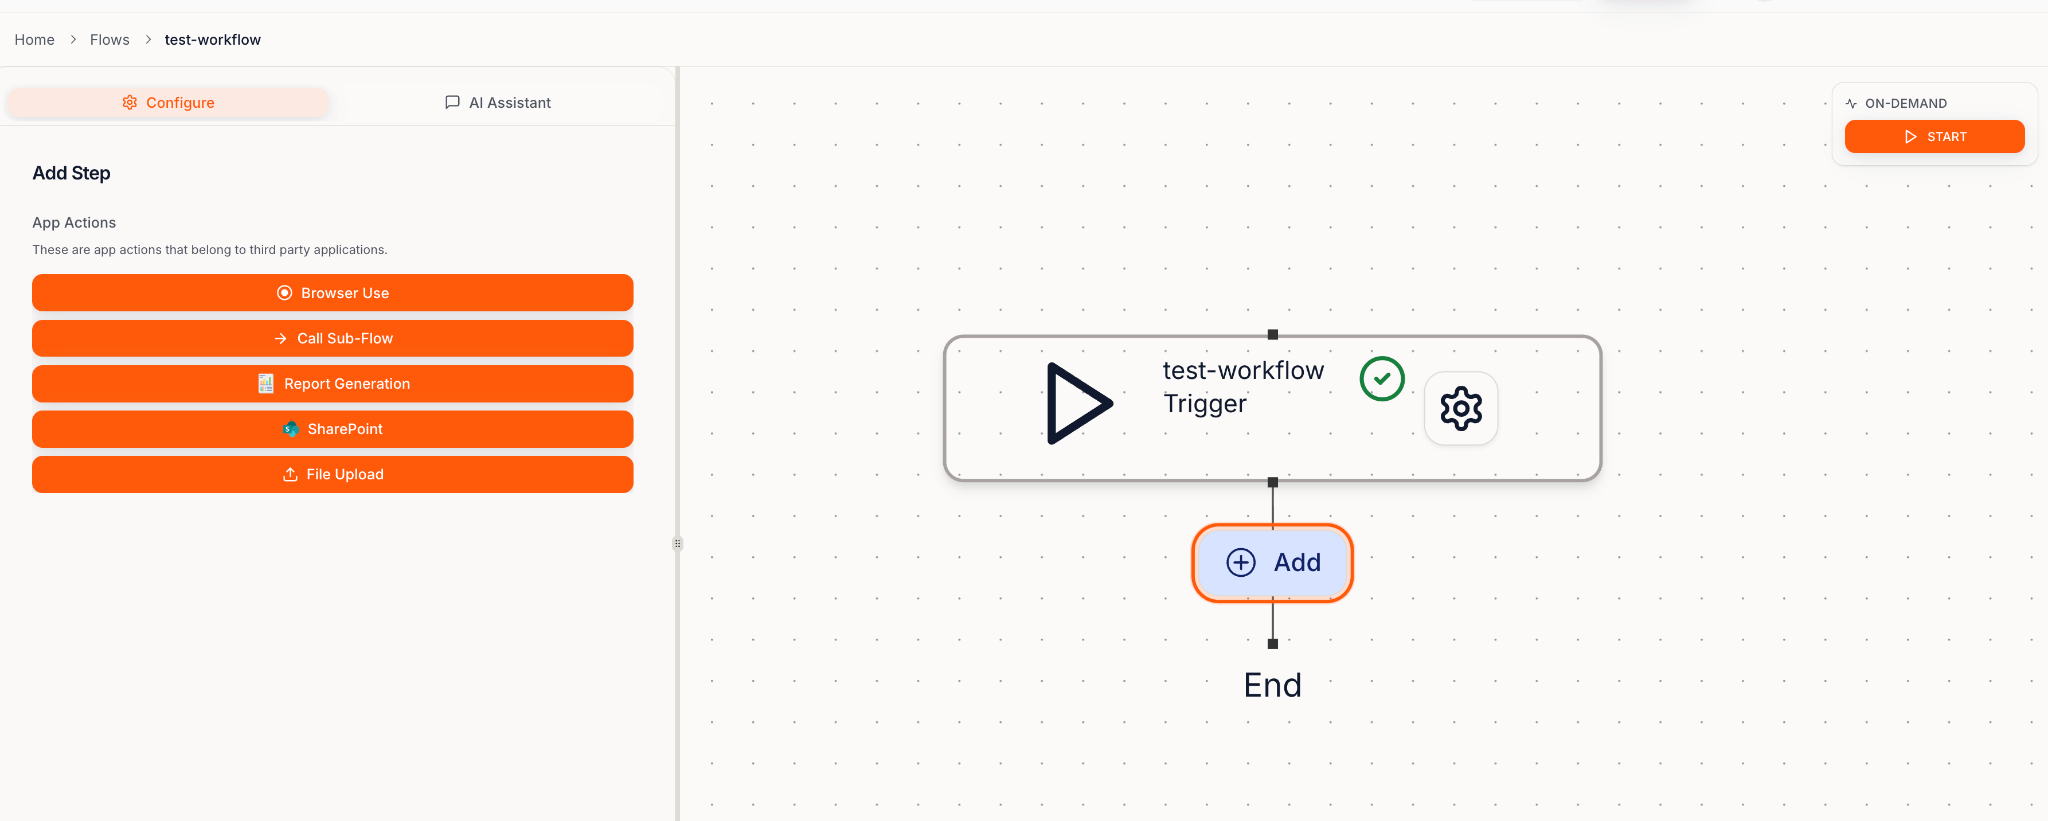
Task: Toggle the green checkmark status on the trigger
Action: (x=1382, y=379)
